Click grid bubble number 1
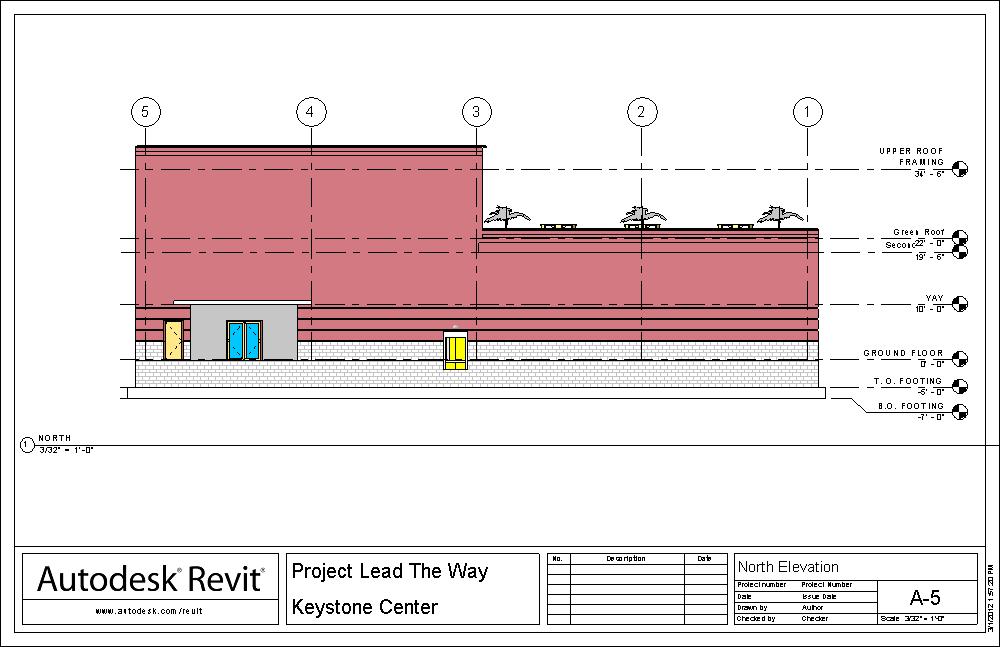This screenshot has height=647, width=1000. coord(807,112)
